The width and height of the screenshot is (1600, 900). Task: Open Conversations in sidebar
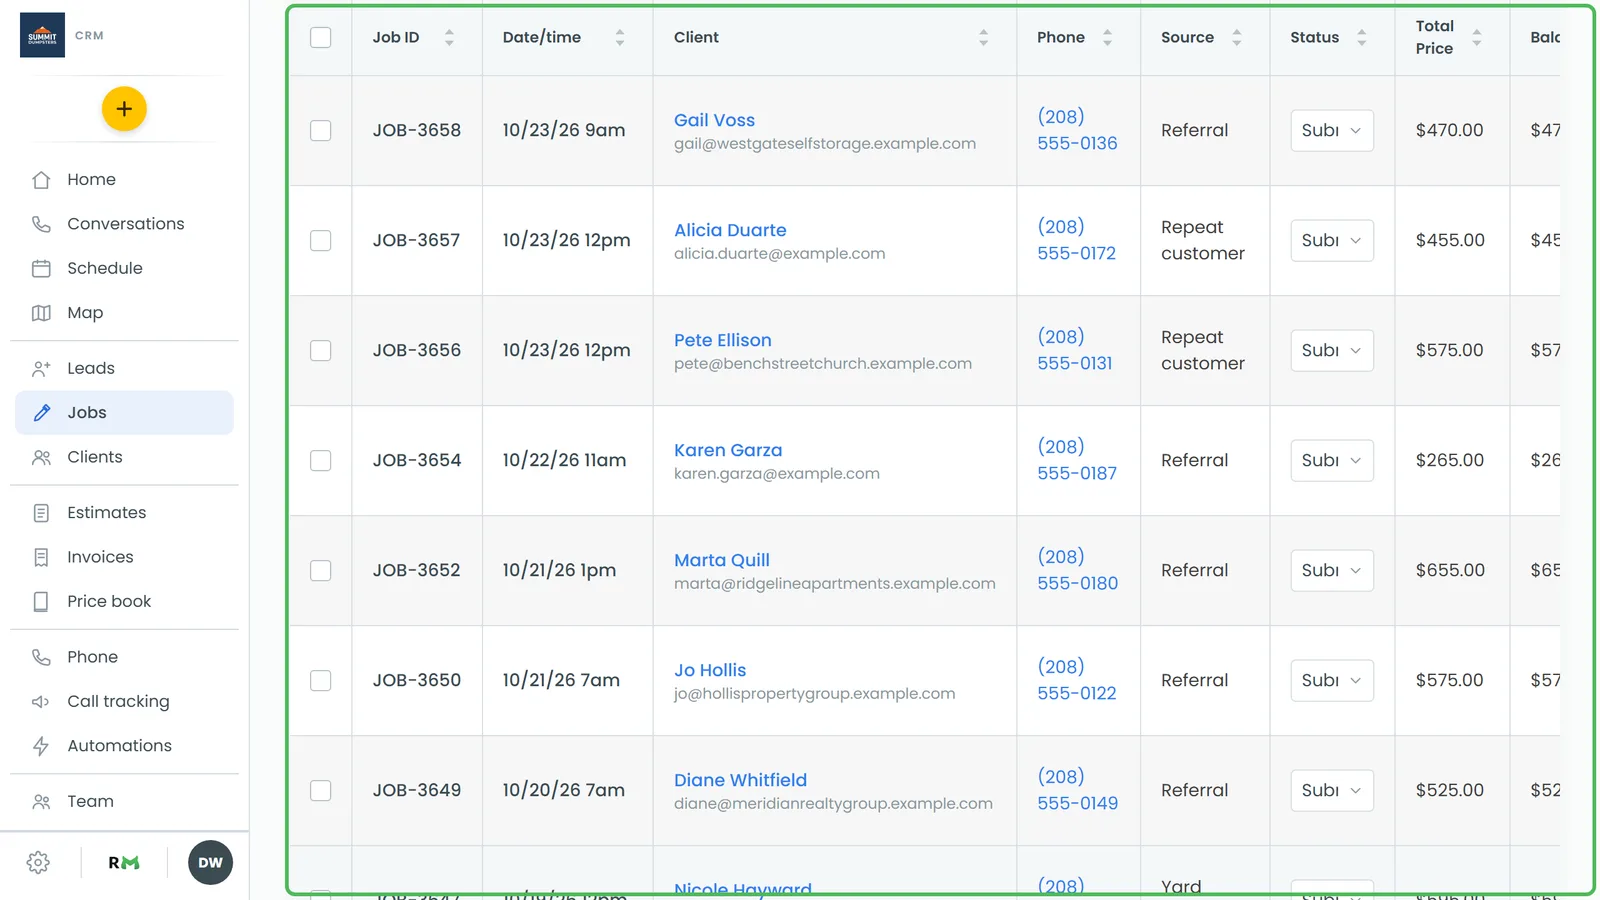point(124,224)
